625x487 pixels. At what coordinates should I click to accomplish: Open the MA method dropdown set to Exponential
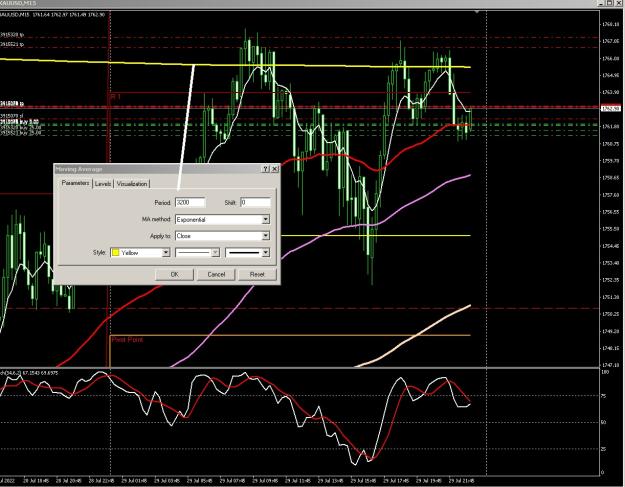pyautogui.click(x=222, y=220)
